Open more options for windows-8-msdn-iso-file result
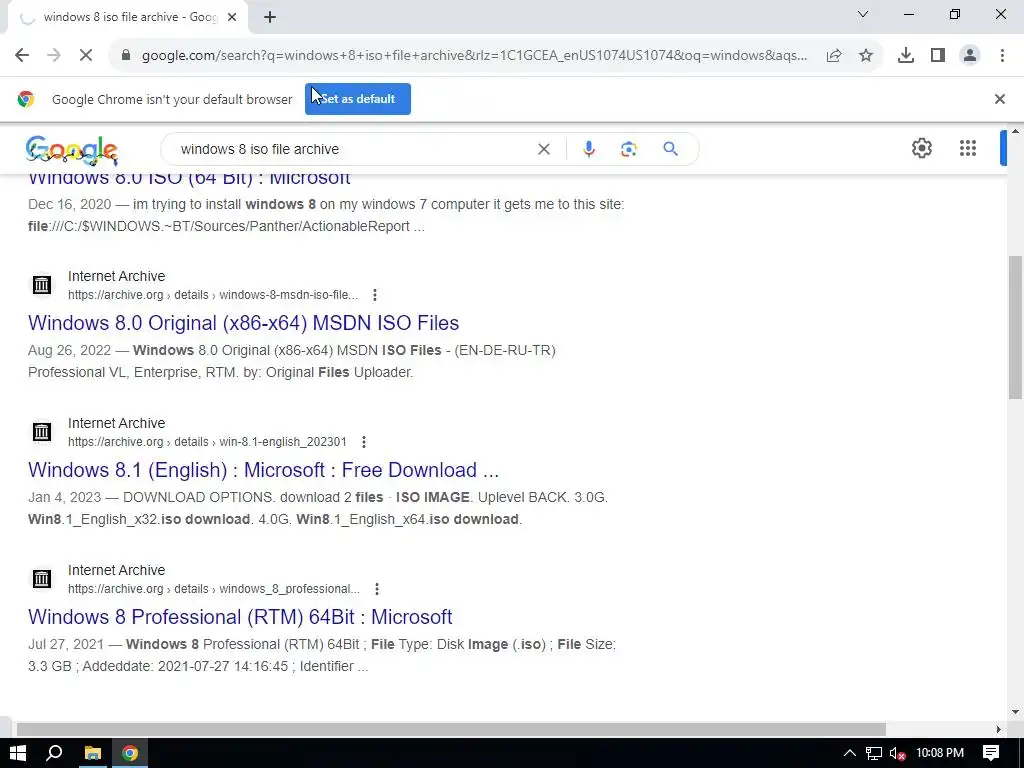The width and height of the screenshot is (1024, 768). (375, 295)
